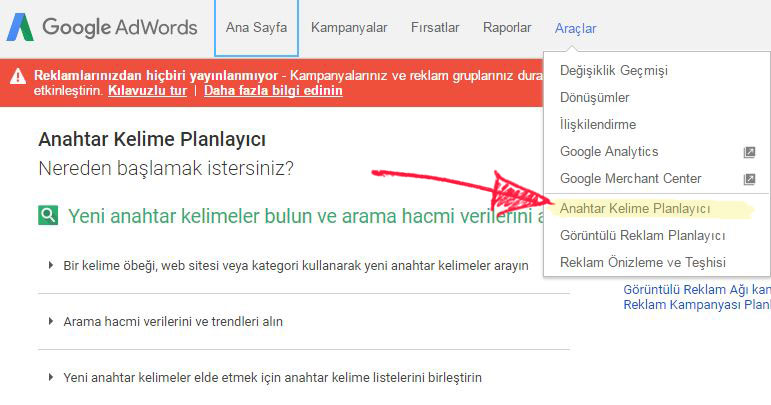The height and width of the screenshot is (405, 771).
Task: Click the 'Anahtar Kelime Planlayıcı' page title
Action: [x=152, y=140]
